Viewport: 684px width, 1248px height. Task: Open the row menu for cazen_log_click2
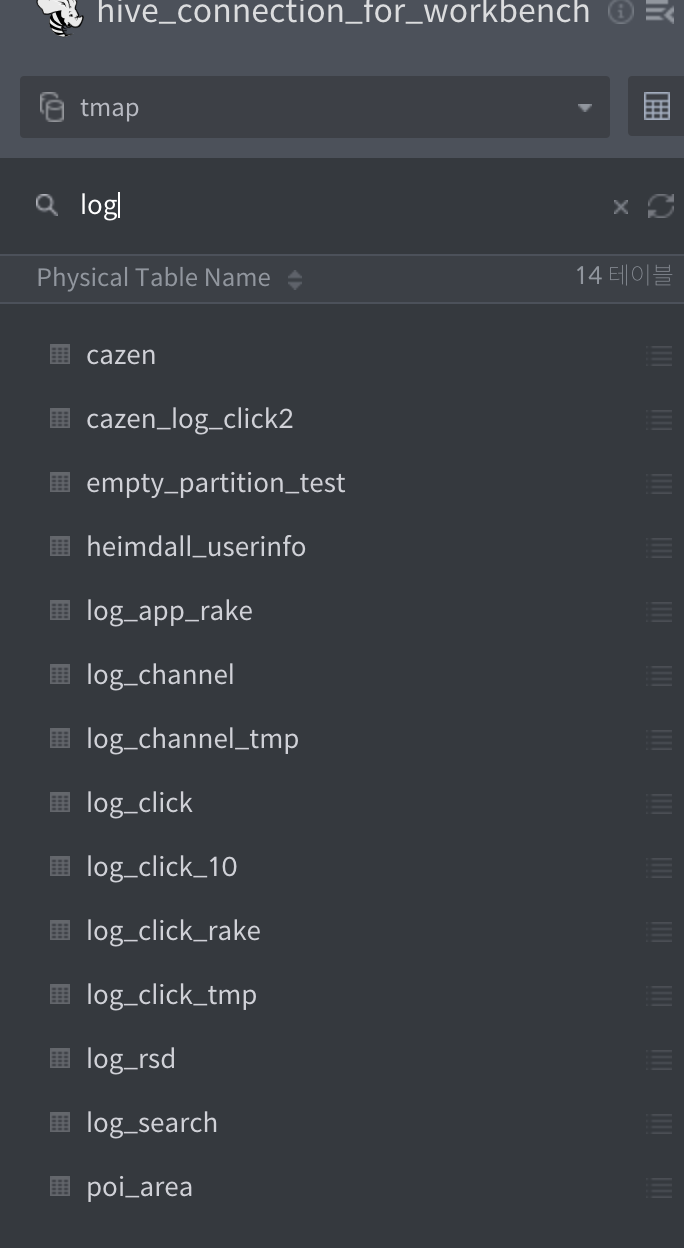tap(660, 419)
